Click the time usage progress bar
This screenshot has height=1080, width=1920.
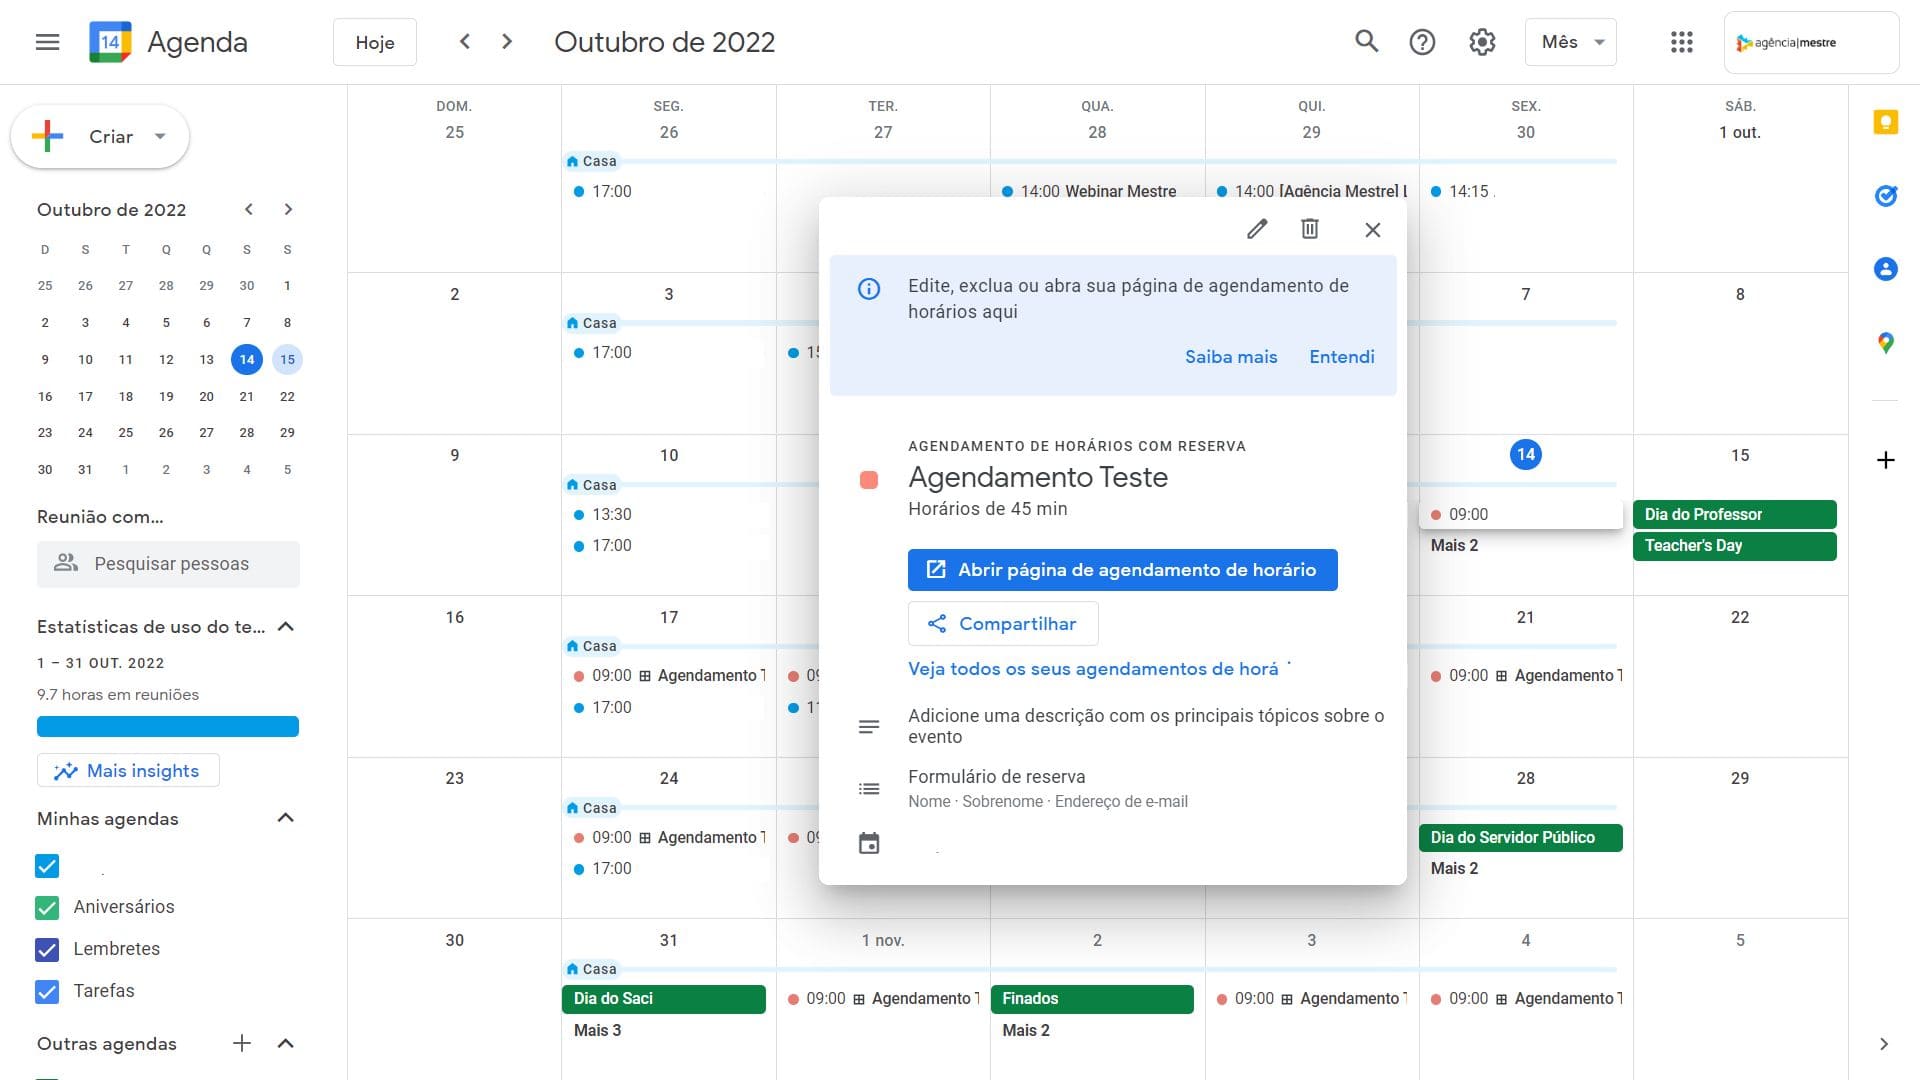click(x=168, y=727)
